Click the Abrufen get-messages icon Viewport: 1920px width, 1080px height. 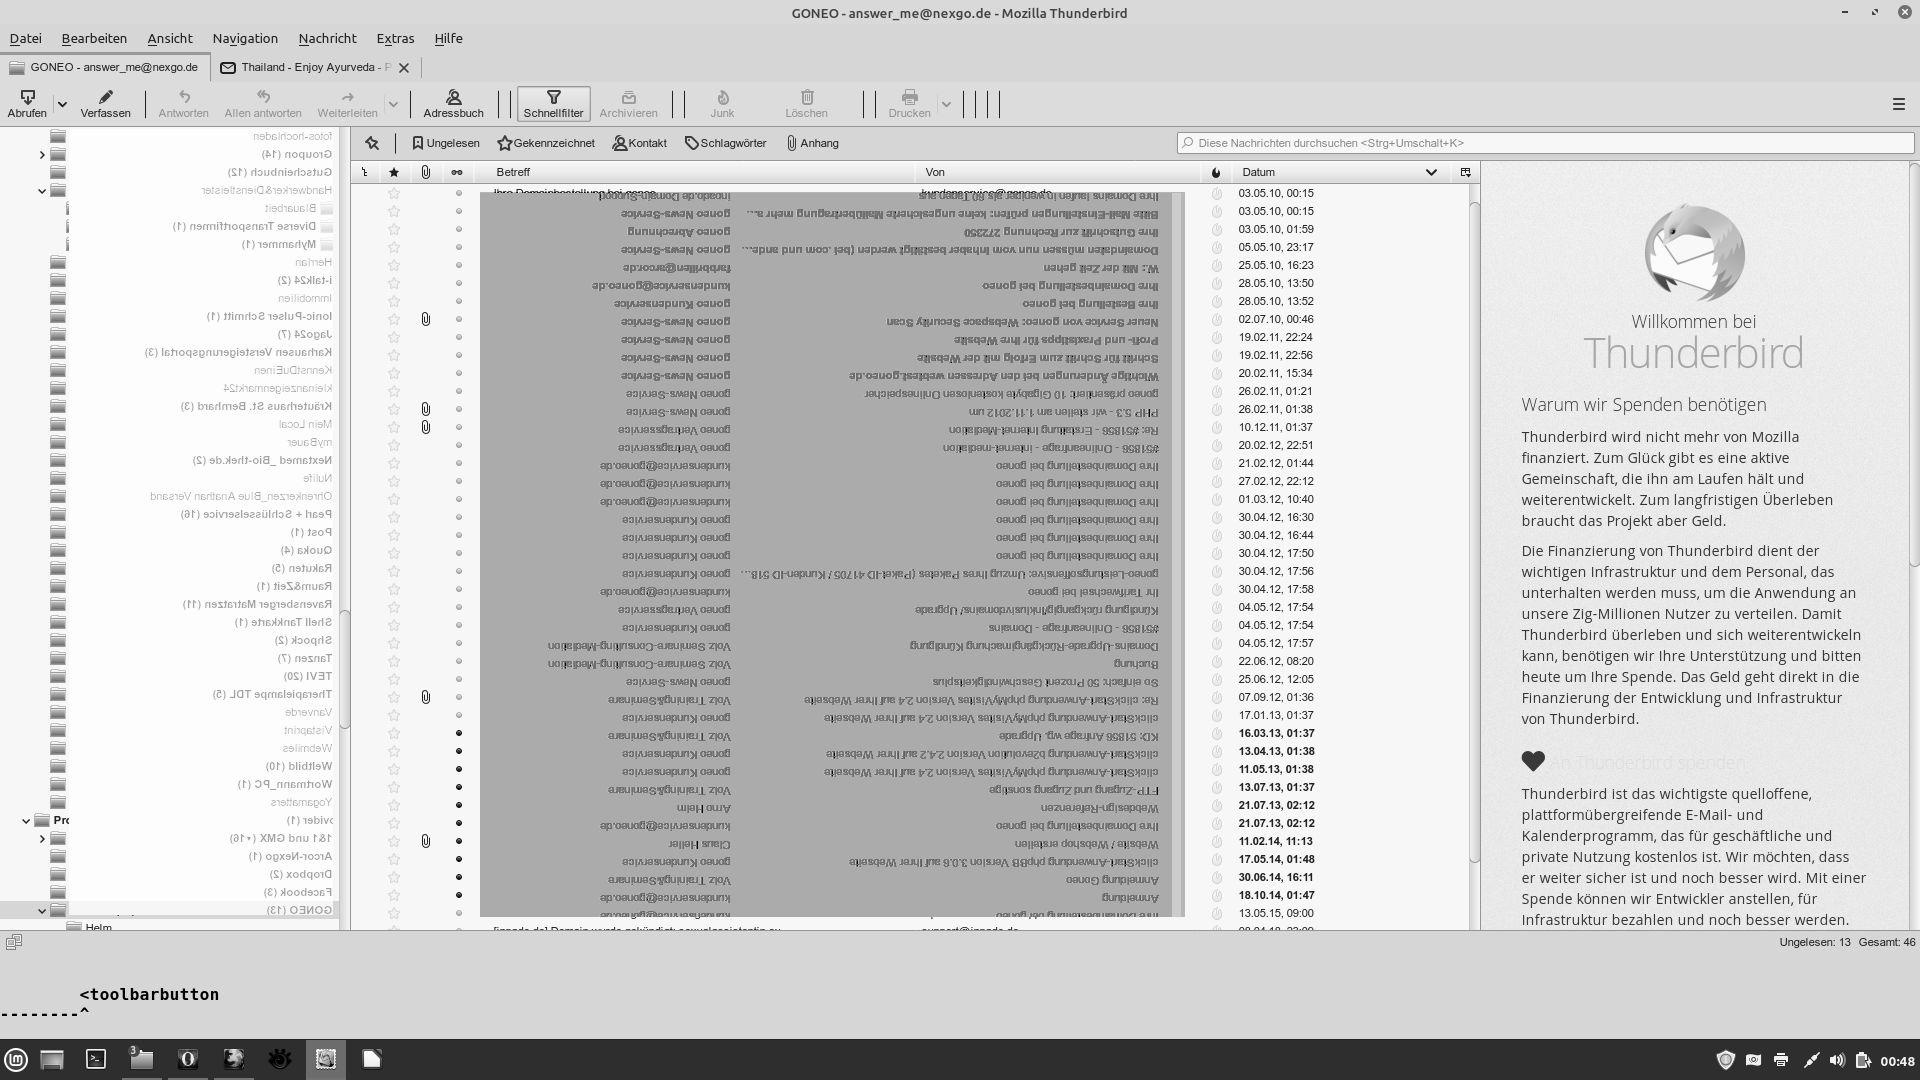(27, 98)
